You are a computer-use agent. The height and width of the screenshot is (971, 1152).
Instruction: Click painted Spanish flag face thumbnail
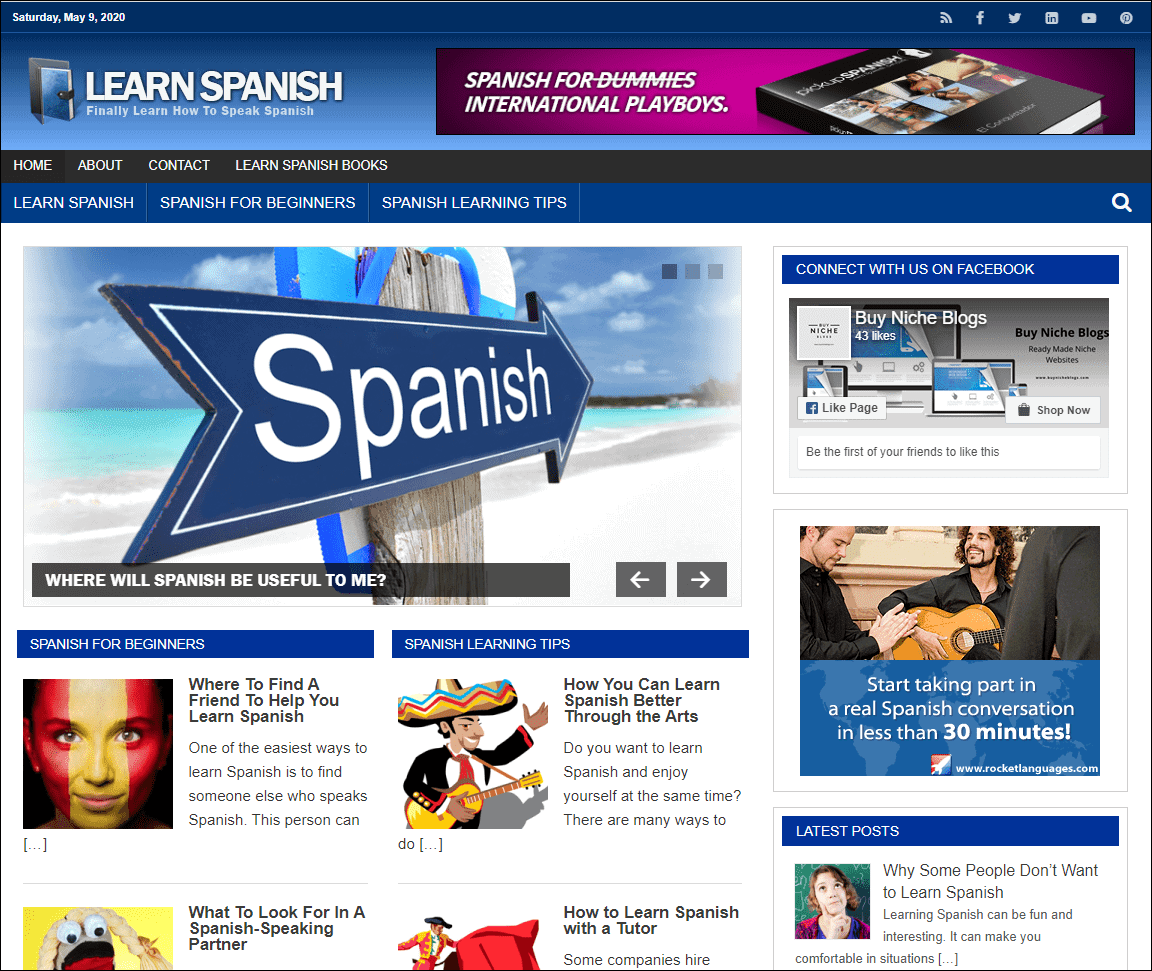98,754
